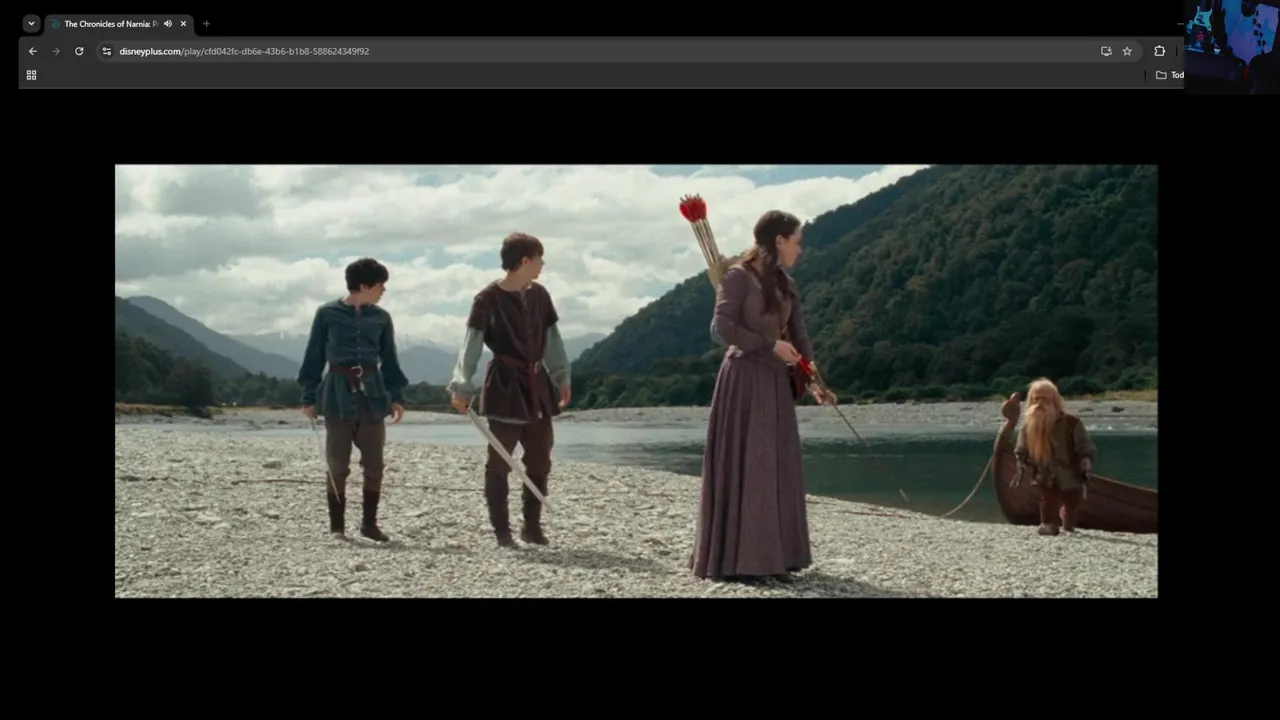Viewport: 1280px width, 720px height.
Task: Bookmark this page with the star
Action: tap(1127, 51)
